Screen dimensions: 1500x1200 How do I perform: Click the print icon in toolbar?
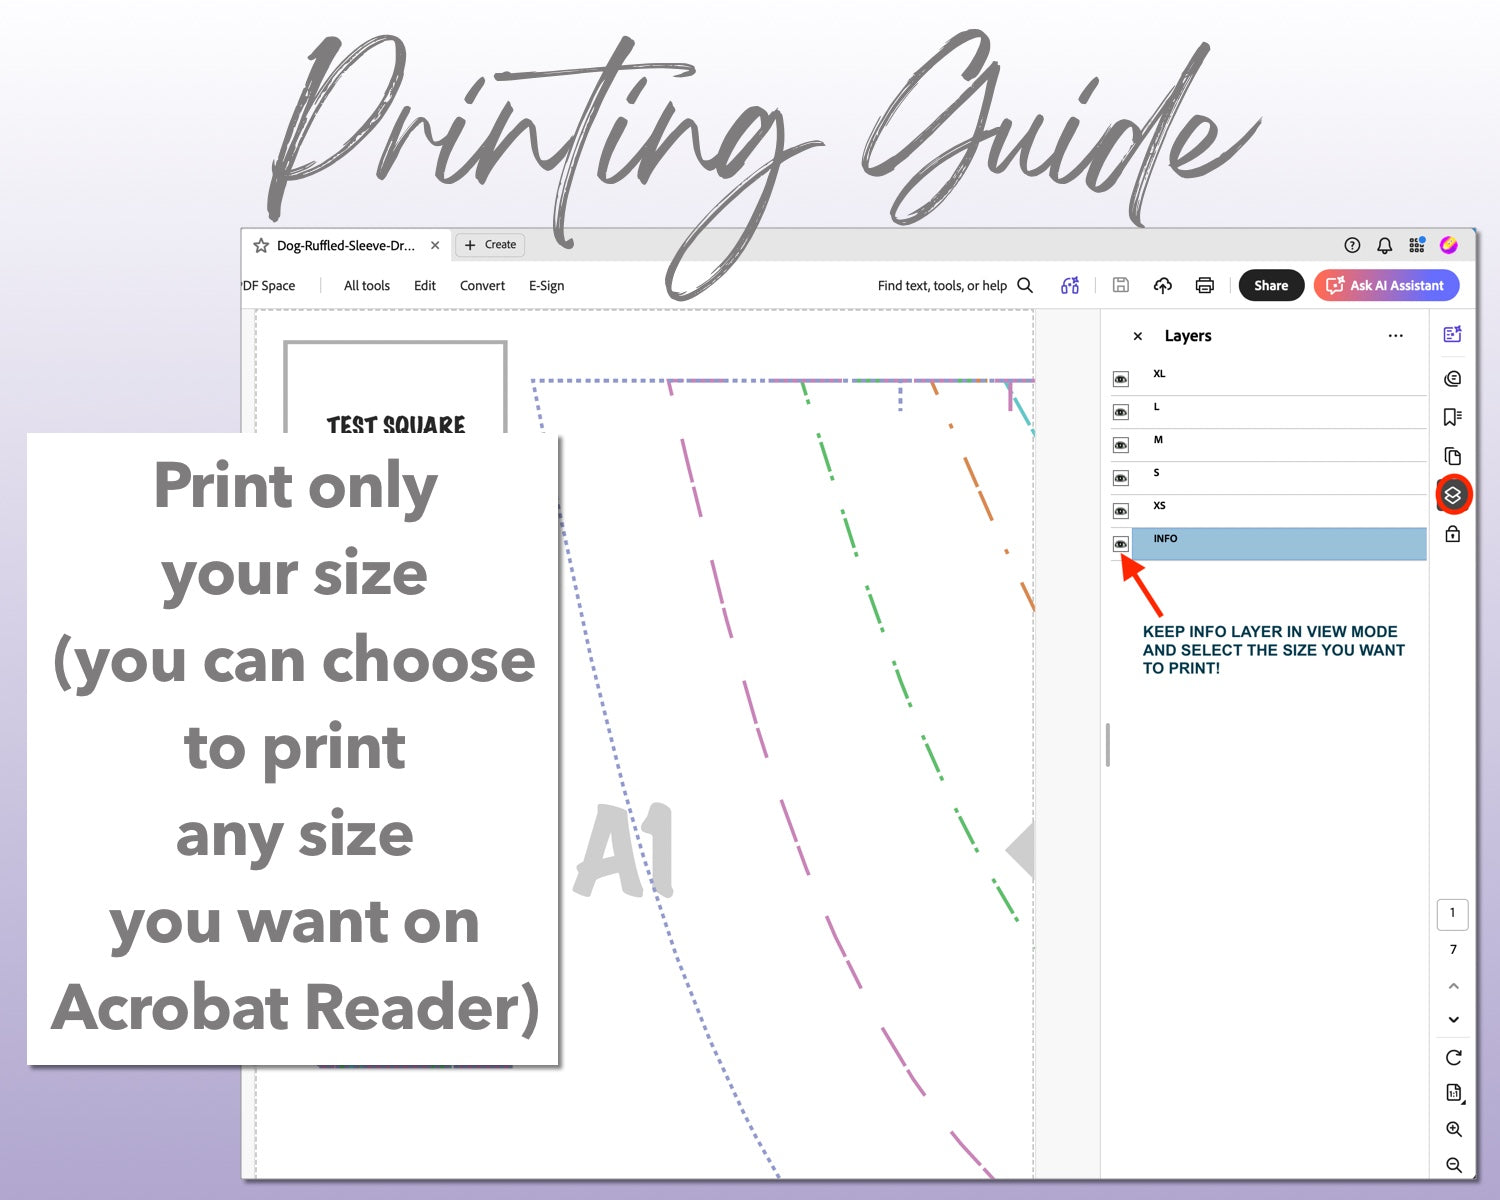pos(1205,286)
